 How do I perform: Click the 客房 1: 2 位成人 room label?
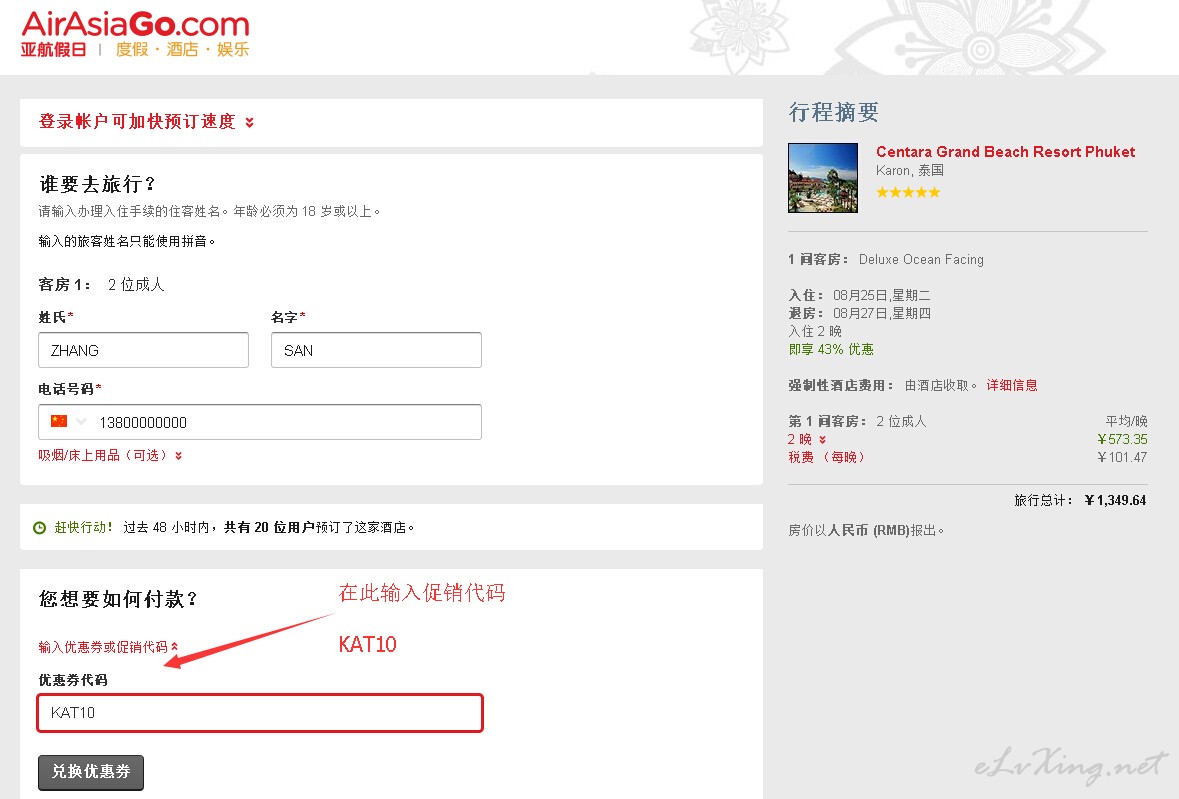(102, 285)
